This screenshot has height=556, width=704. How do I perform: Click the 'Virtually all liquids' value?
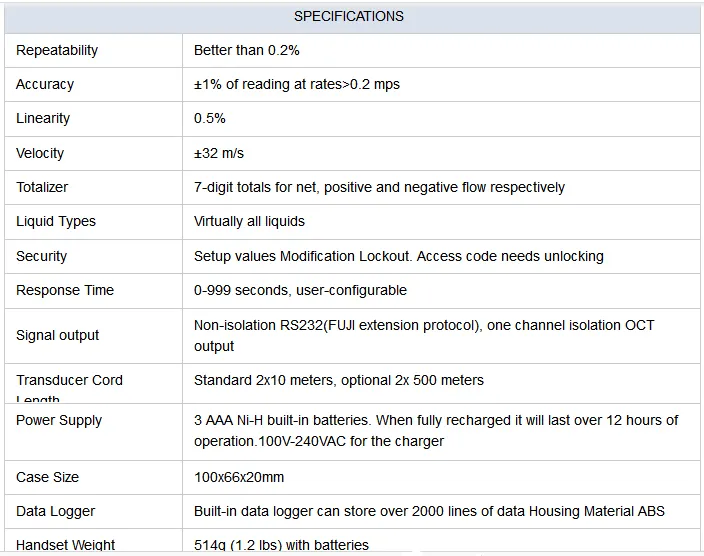pyautogui.click(x=249, y=221)
